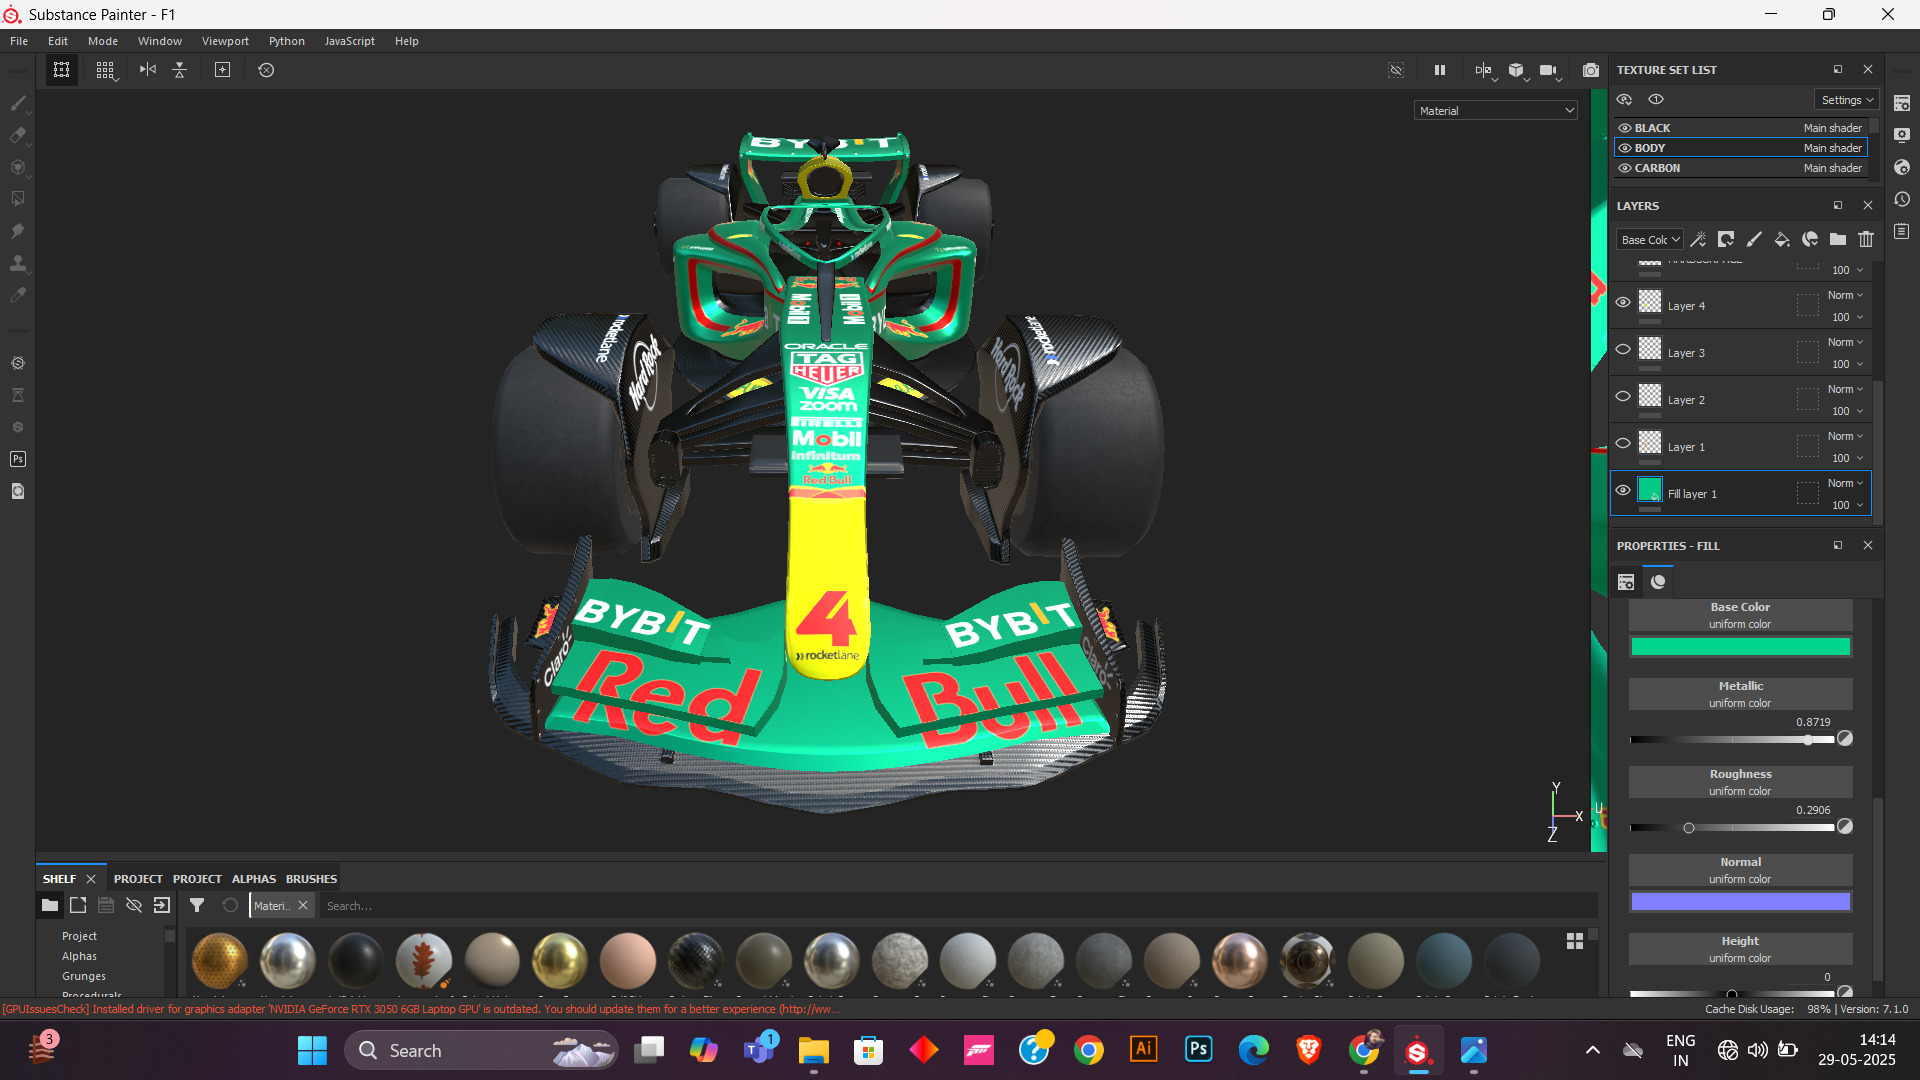Hide Fill layer 1 with its eye
Viewport: 1920px width, 1080px height.
pyautogui.click(x=1623, y=490)
